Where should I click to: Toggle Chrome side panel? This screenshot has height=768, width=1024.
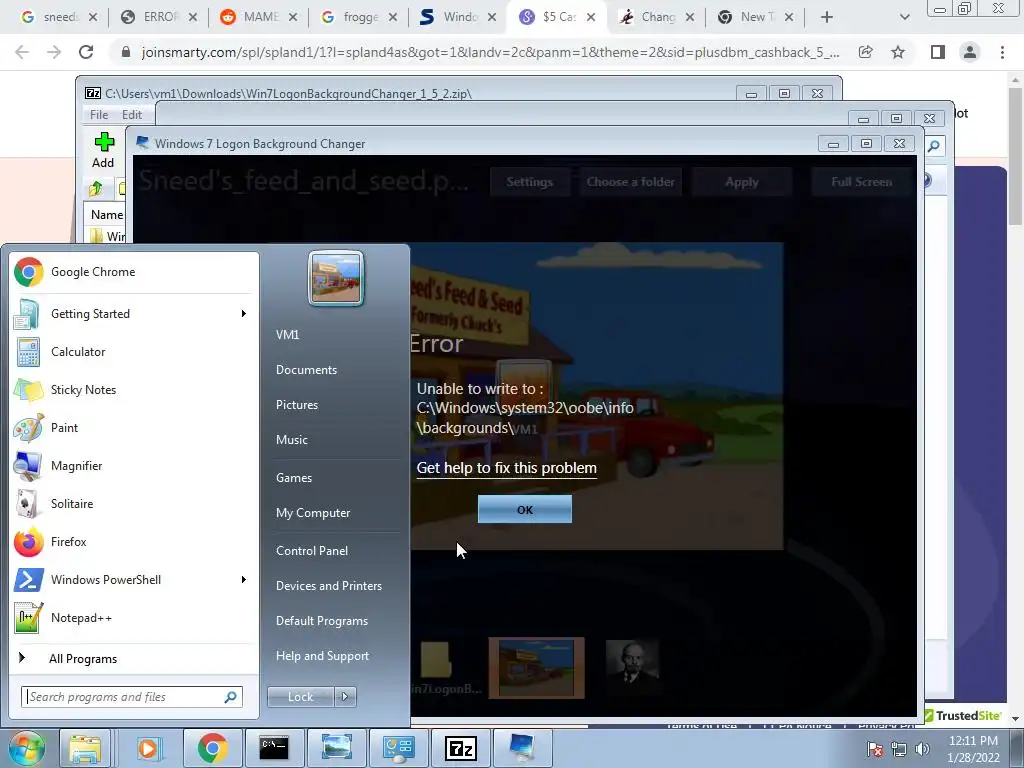[938, 52]
